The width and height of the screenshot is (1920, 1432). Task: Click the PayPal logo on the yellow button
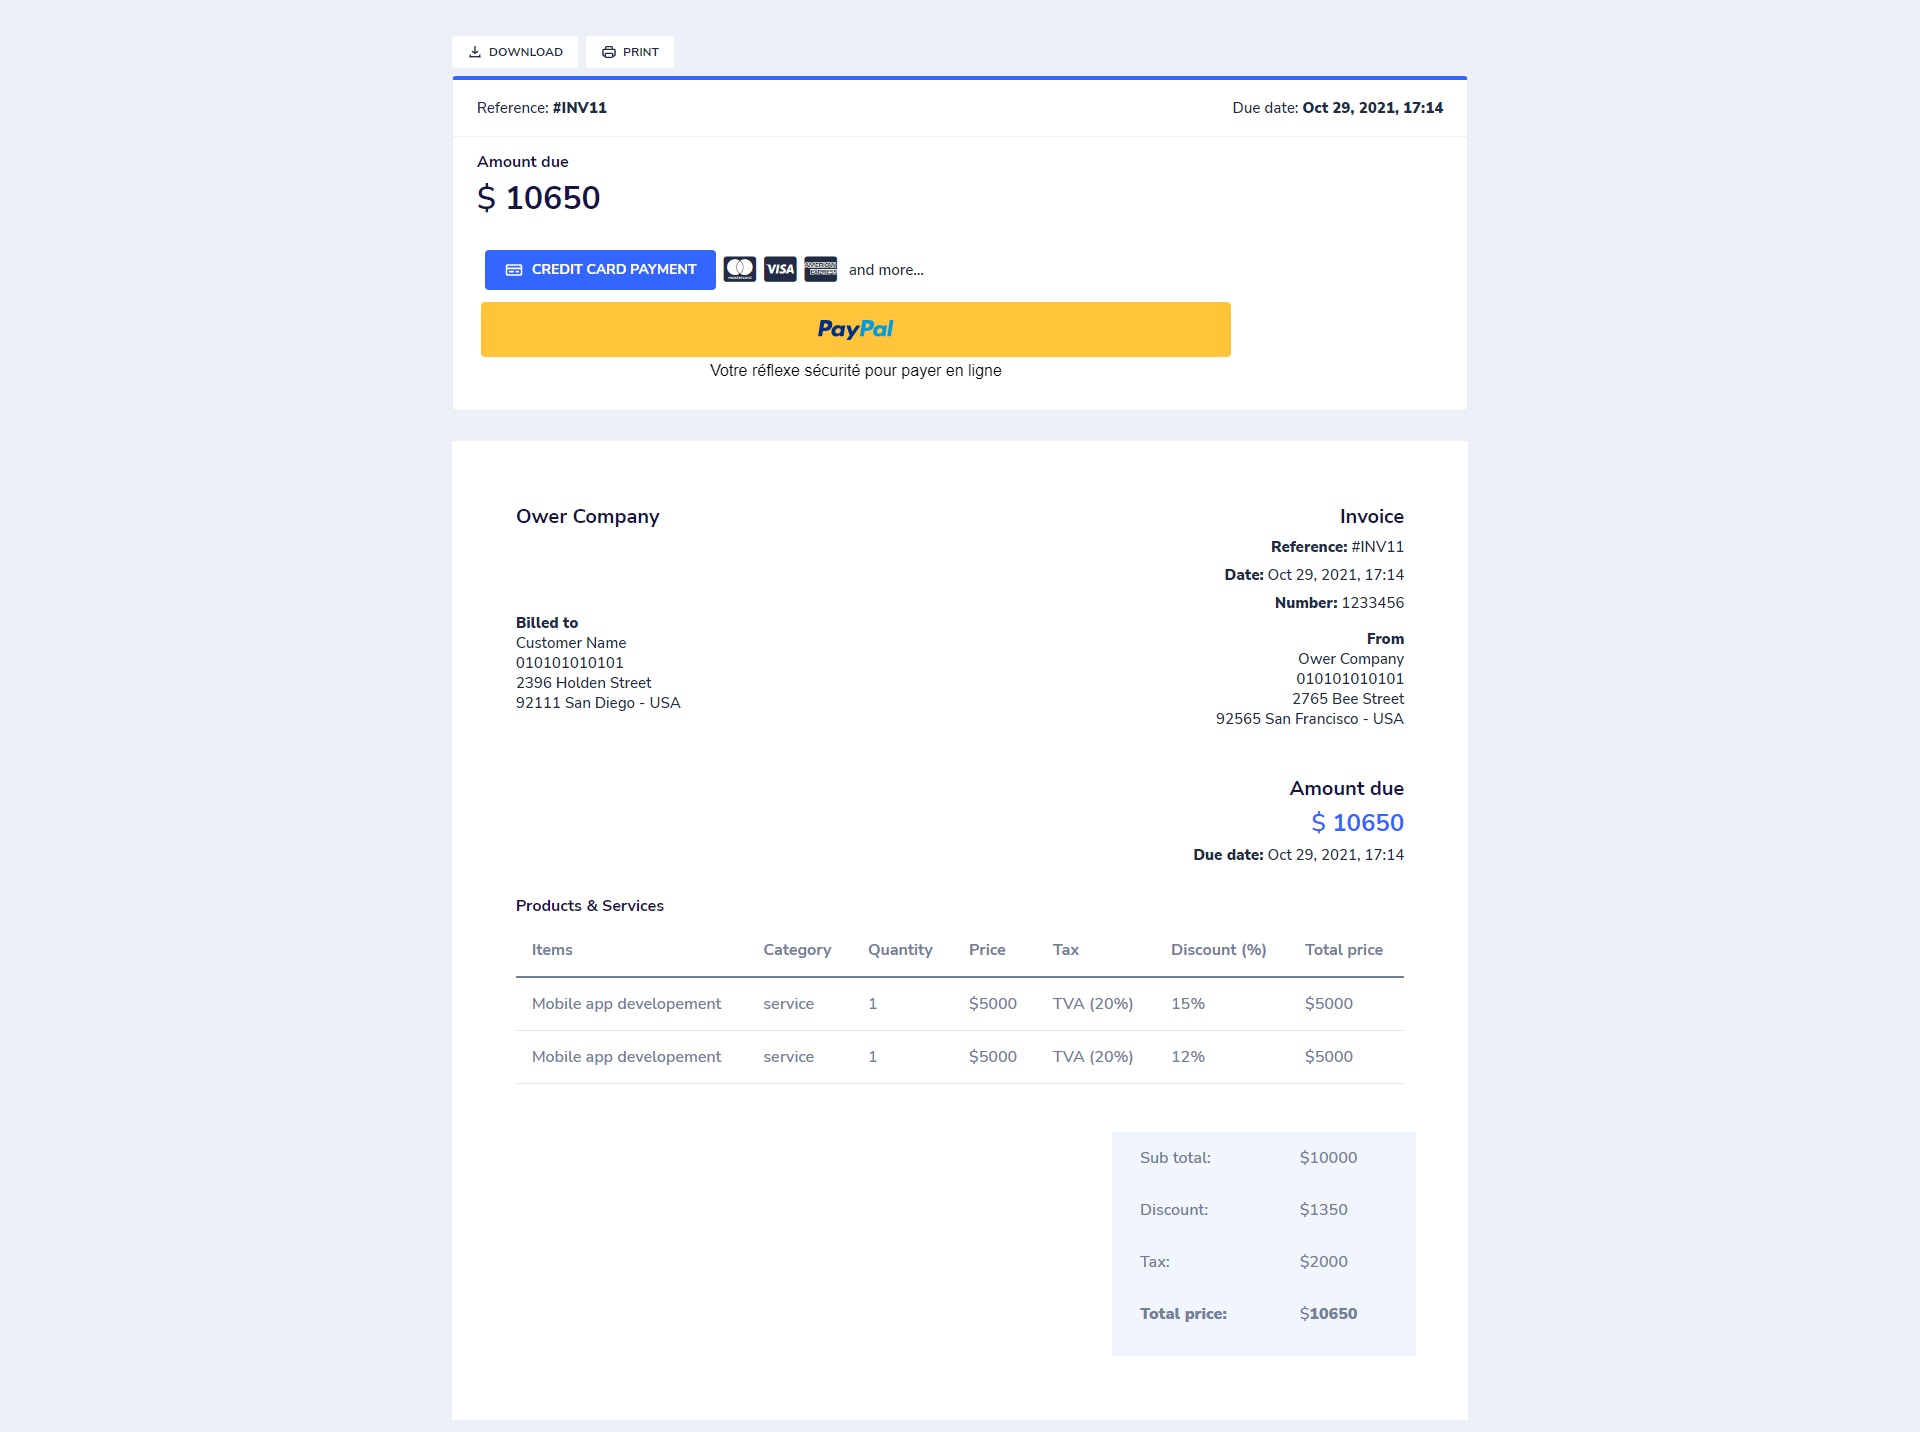click(x=855, y=329)
